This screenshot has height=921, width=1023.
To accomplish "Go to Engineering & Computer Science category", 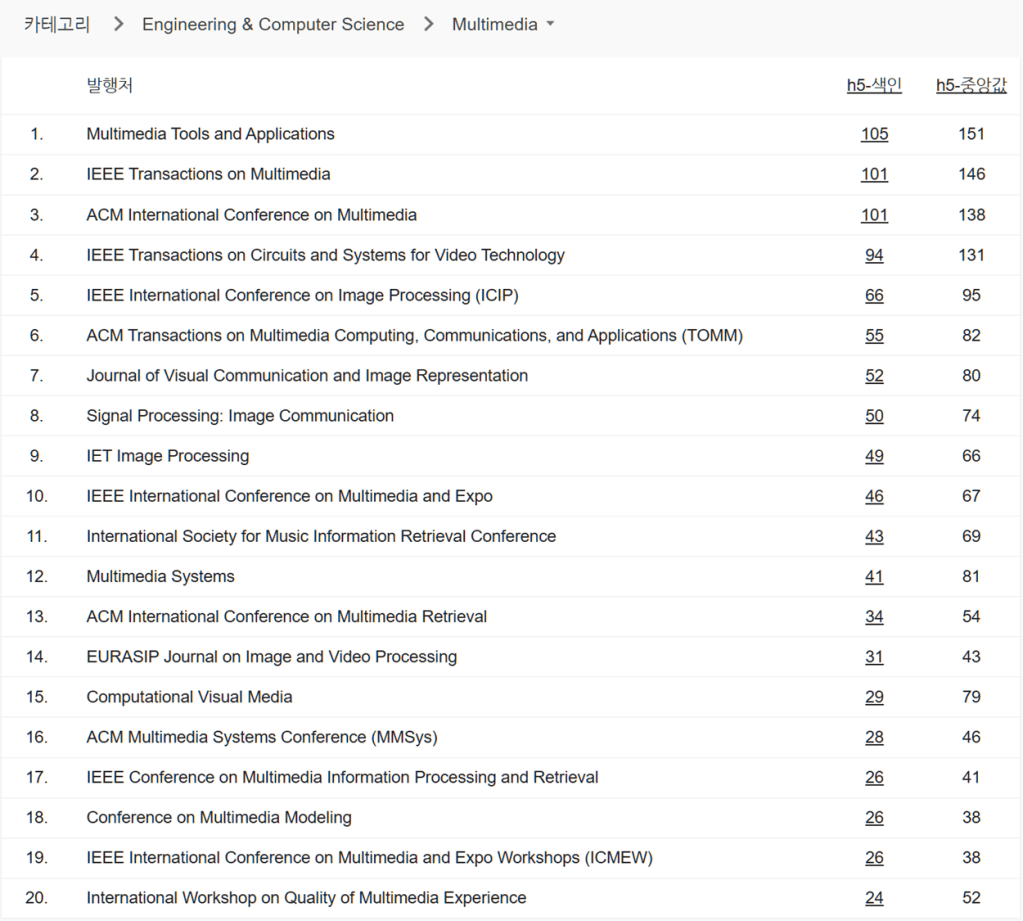I will pyautogui.click(x=273, y=25).
